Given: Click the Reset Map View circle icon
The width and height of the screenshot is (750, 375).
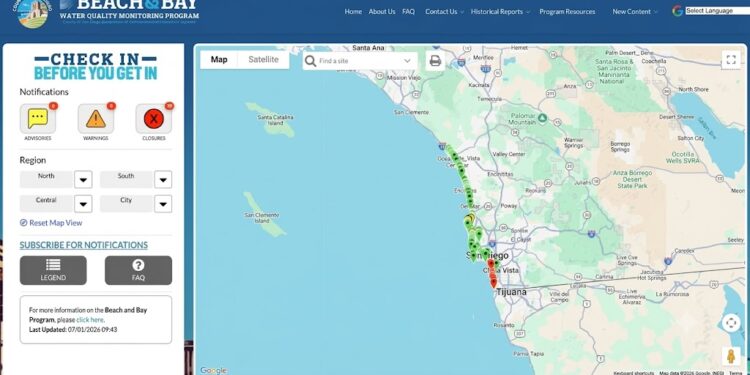Looking at the screenshot, I should 23,223.
